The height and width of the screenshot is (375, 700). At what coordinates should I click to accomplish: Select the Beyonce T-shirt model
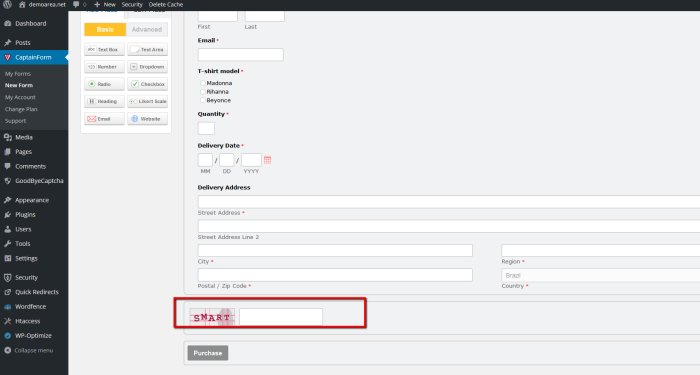coord(203,100)
